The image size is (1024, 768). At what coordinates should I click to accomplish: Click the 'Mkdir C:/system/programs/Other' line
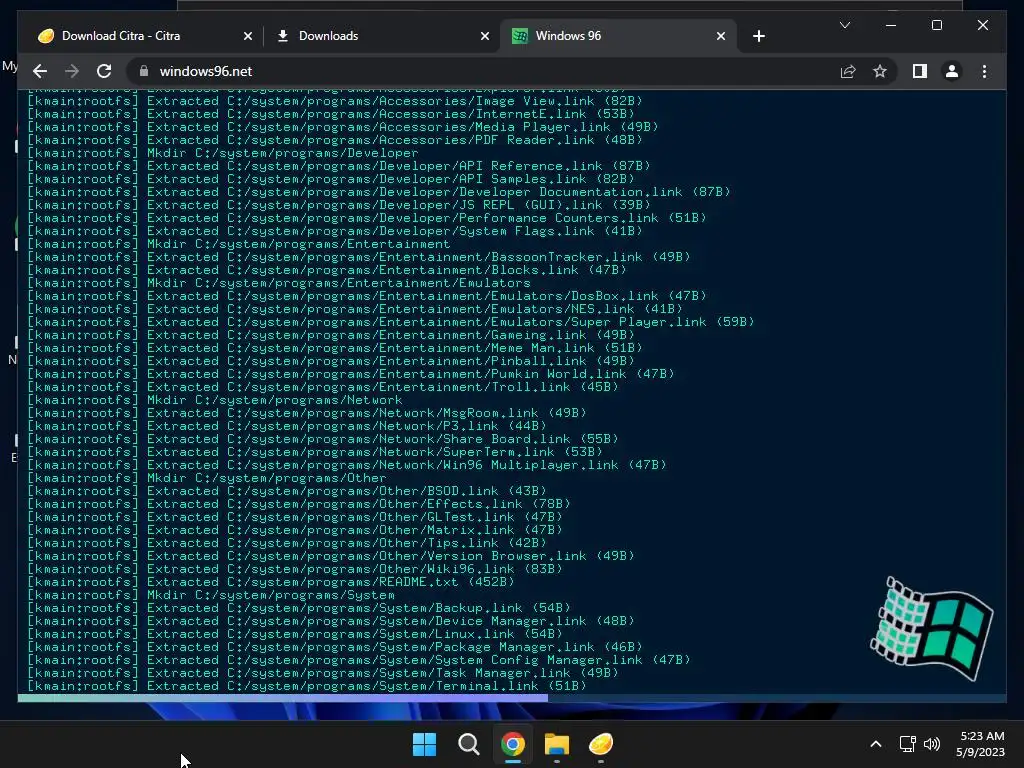206,478
